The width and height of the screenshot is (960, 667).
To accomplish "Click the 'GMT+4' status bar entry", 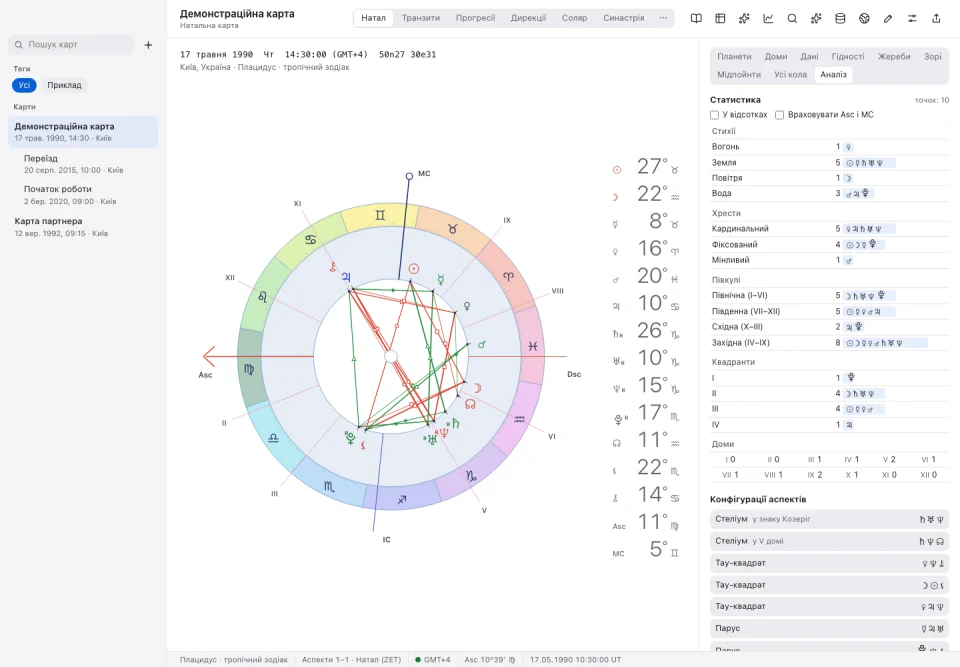I will tap(432, 660).
